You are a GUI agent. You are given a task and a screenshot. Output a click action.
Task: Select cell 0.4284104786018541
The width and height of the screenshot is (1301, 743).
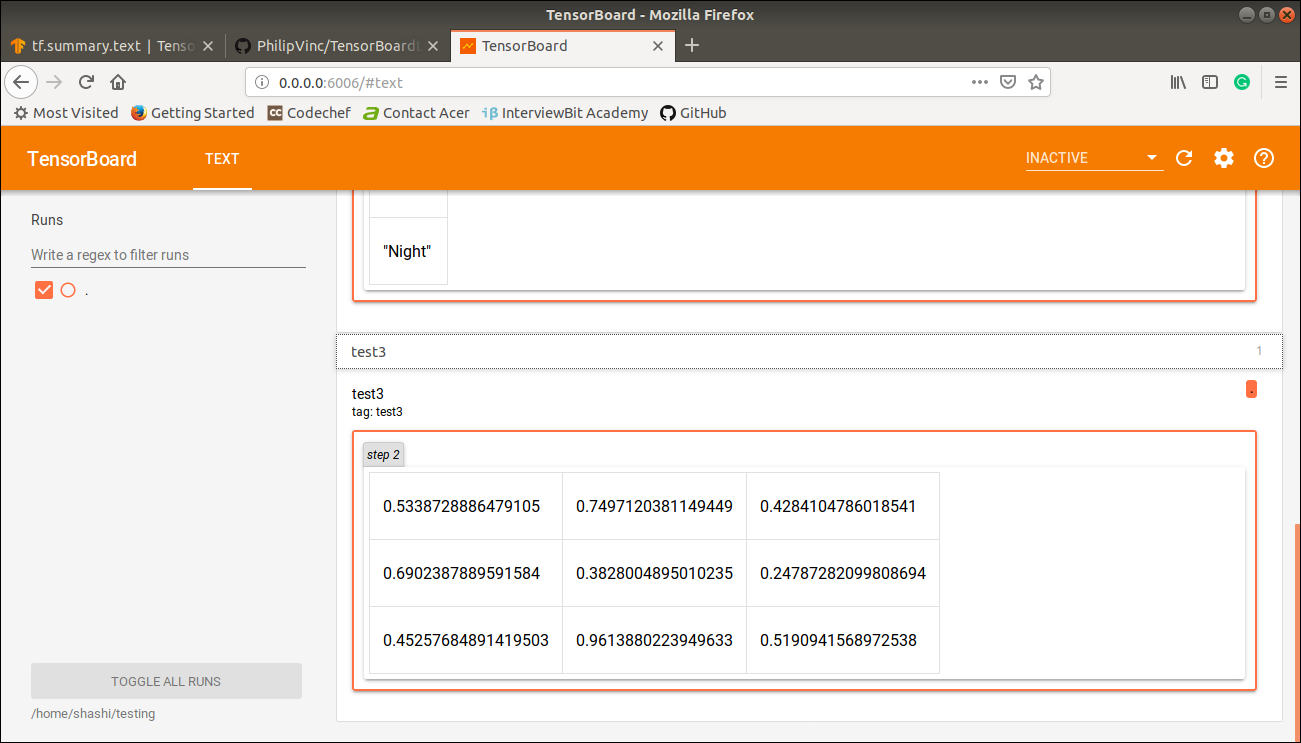(843, 506)
